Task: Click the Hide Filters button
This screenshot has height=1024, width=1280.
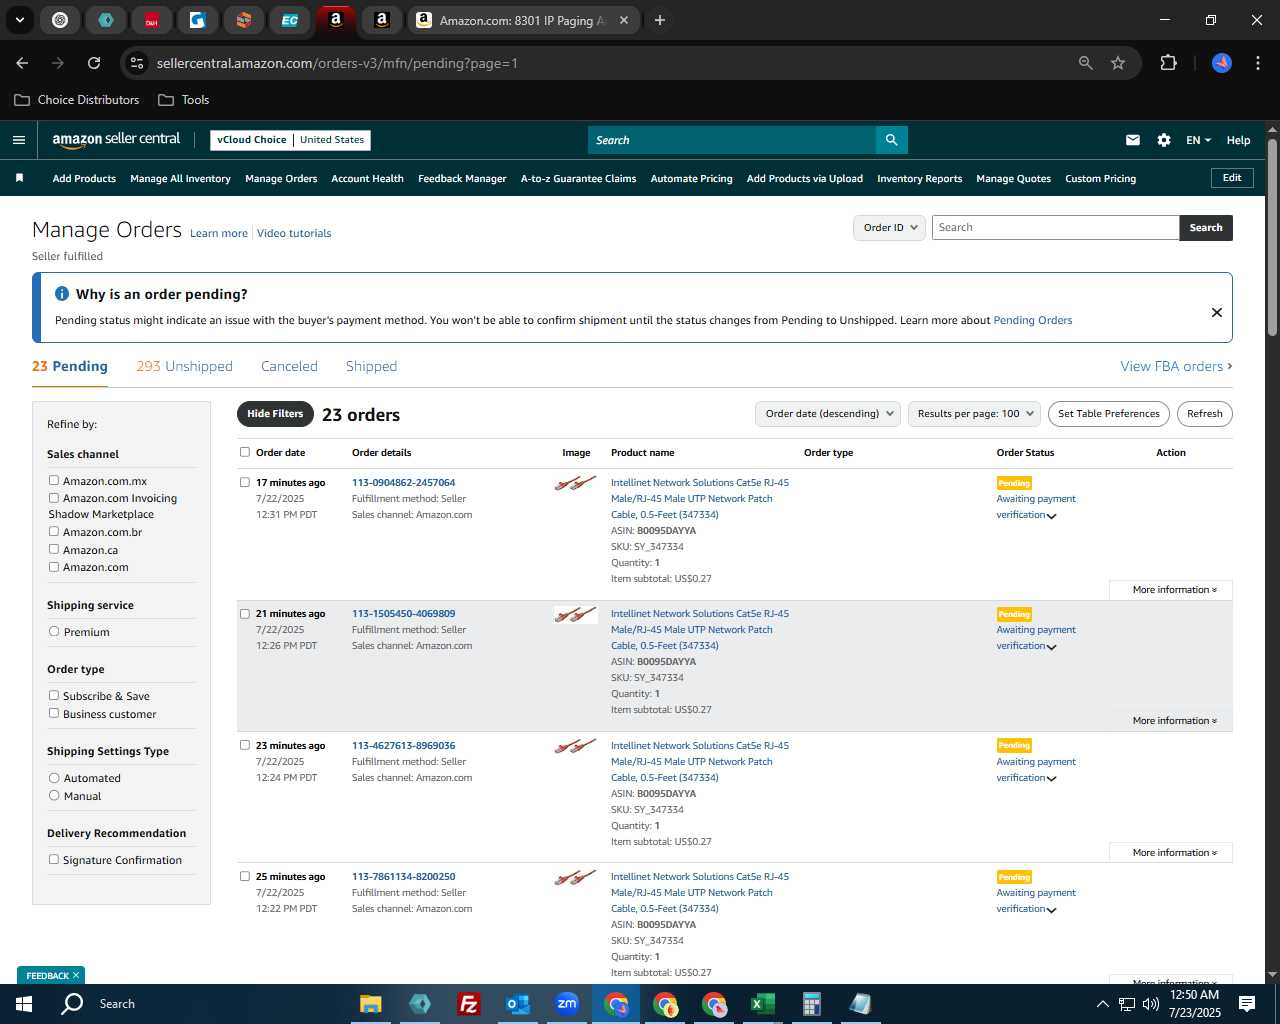Action: pos(275,414)
